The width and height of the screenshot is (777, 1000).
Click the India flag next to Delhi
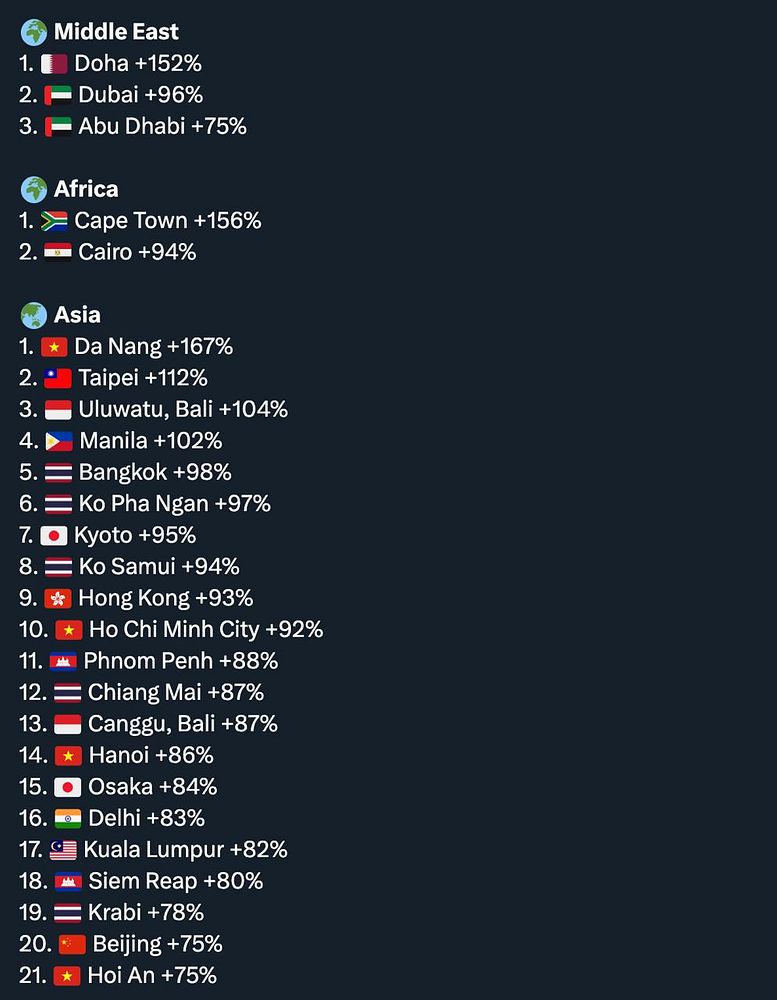pyautogui.click(x=68, y=818)
